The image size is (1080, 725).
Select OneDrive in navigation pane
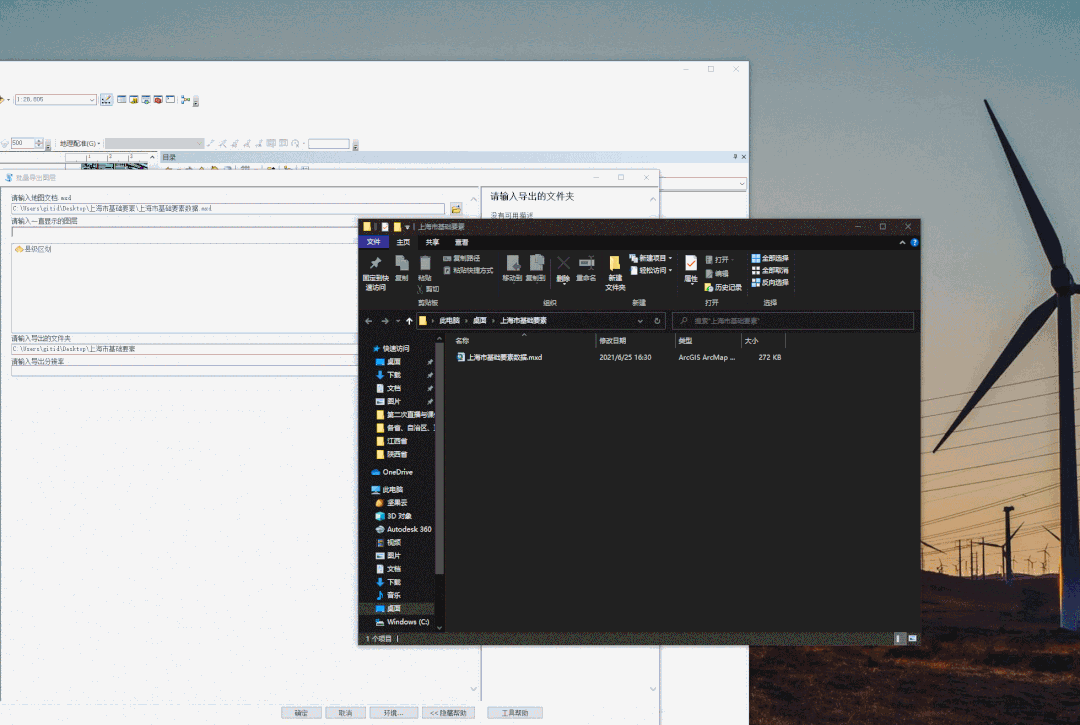(x=397, y=472)
